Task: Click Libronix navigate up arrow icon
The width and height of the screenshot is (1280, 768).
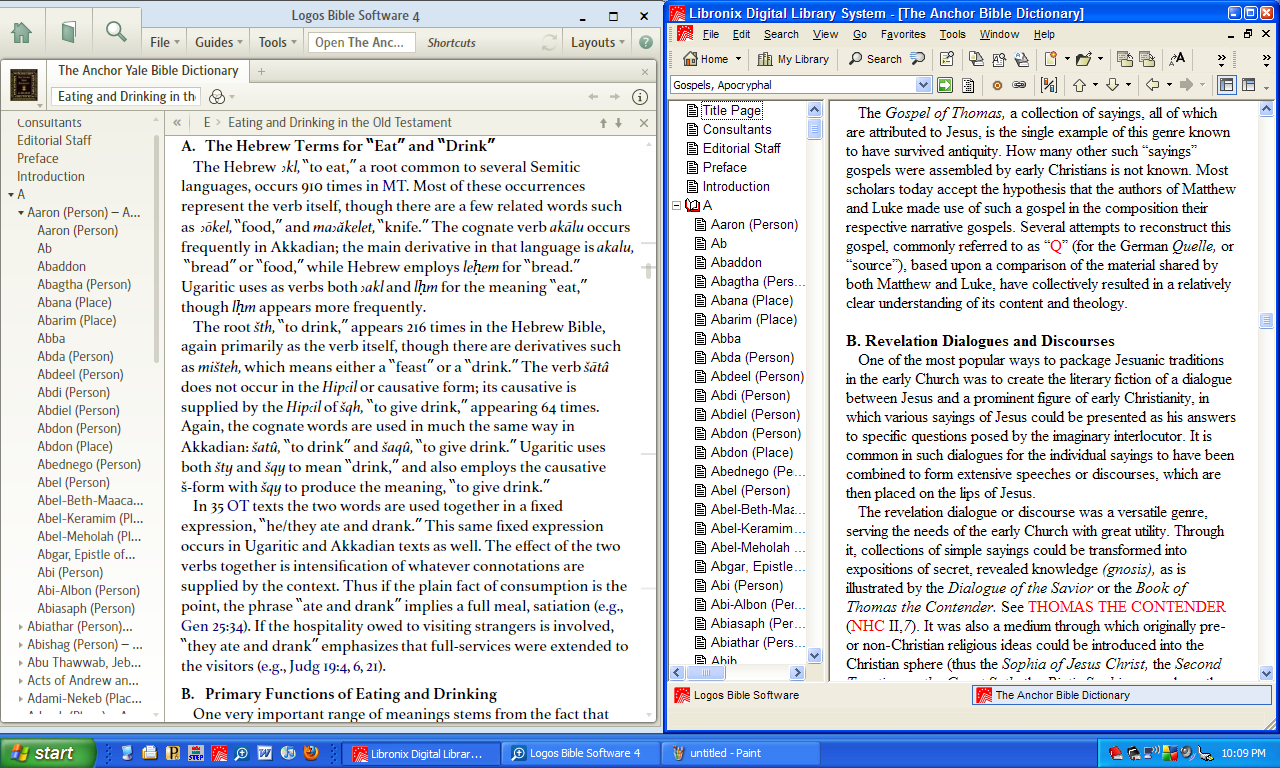Action: tap(1079, 85)
